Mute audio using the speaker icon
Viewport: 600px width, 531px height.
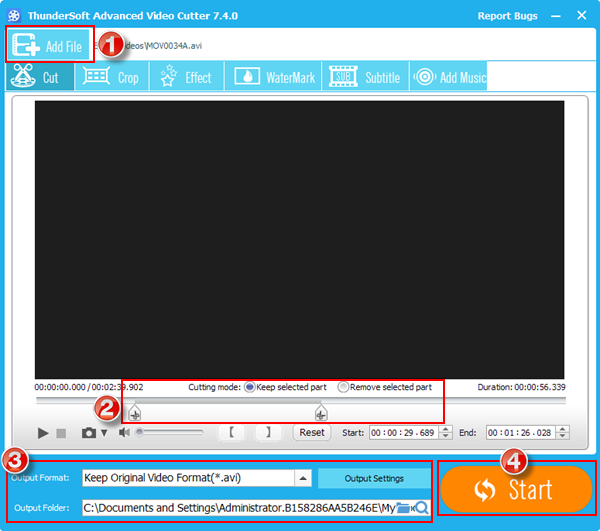click(x=124, y=433)
